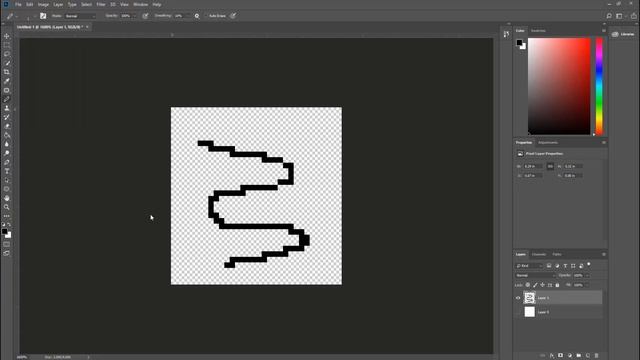Select the Rectangular Marquee tool
This screenshot has width=640, height=360.
(7, 45)
